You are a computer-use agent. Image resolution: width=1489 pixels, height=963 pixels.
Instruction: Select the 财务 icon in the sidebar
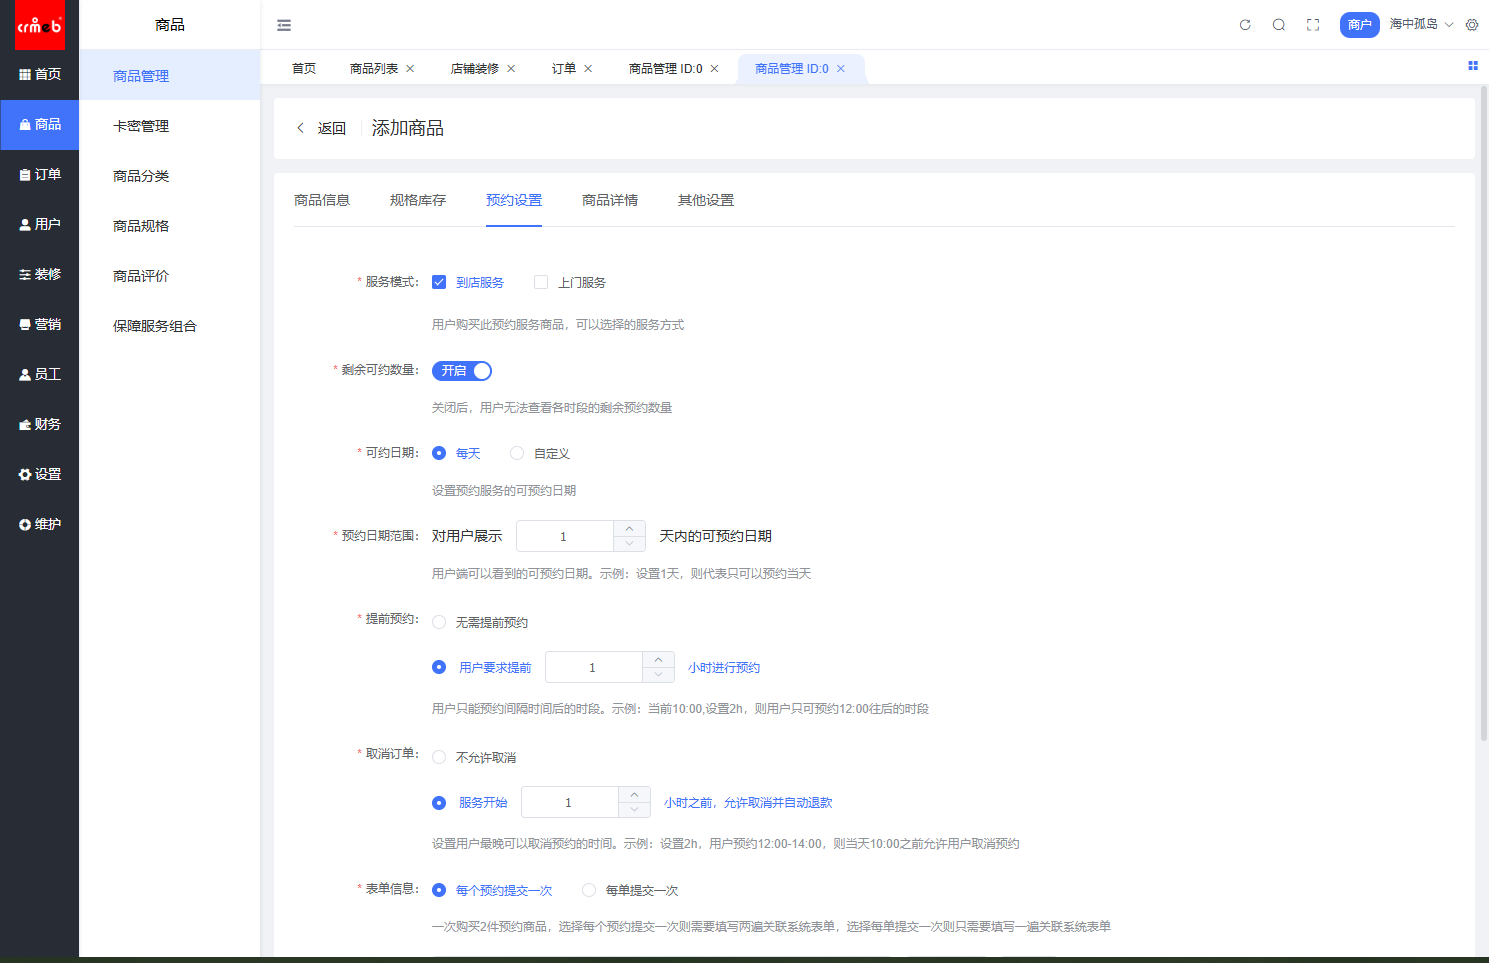pos(40,424)
